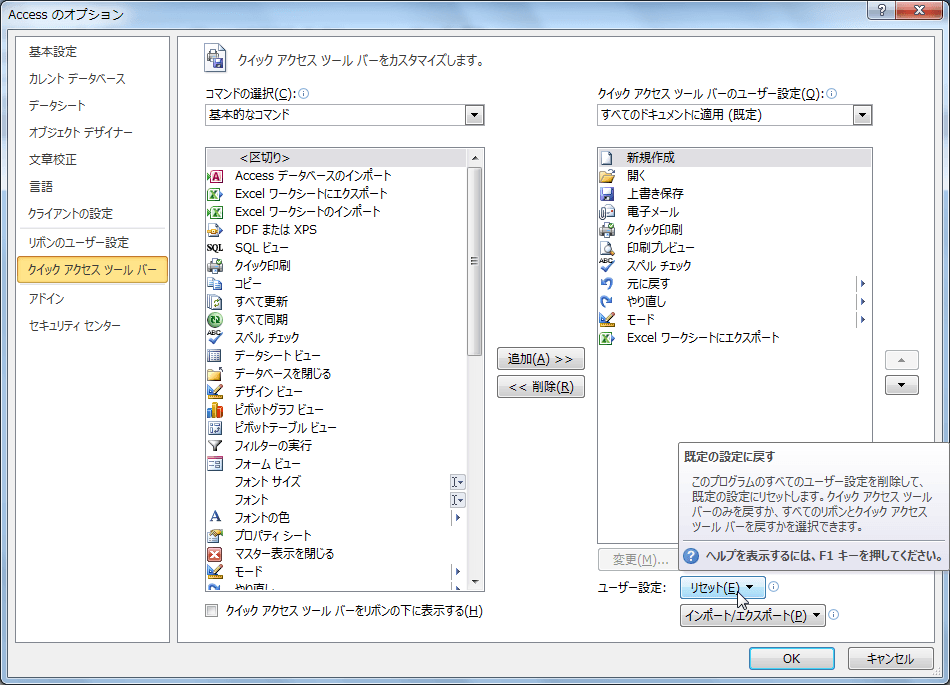Click the 印刷プレビュー icon in right list

(x=606, y=248)
